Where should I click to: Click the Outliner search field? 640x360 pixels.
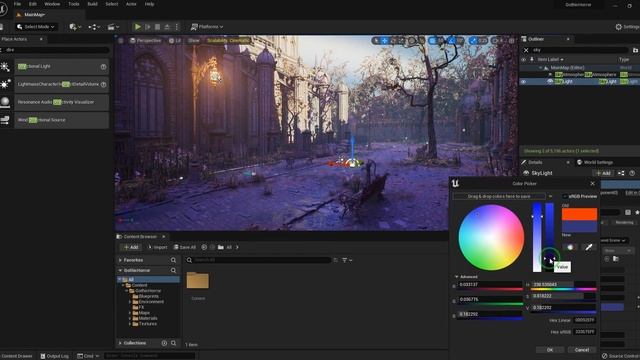[580, 50]
